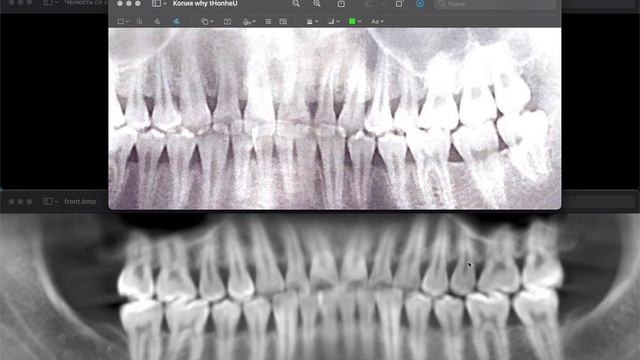Image resolution: width=640 pixels, height=360 pixels.
Task: Select the Instant Alpha tool
Action: [140, 21]
